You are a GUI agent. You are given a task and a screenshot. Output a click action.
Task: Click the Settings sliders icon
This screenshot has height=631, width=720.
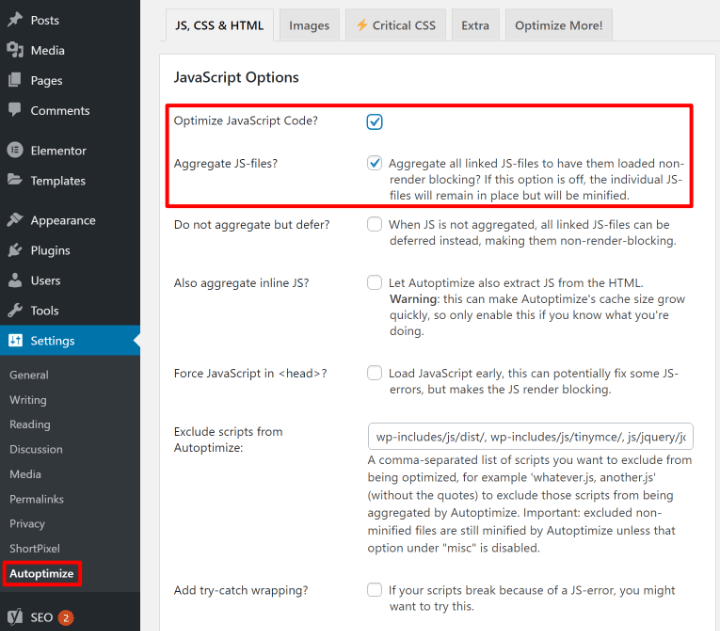(x=15, y=340)
